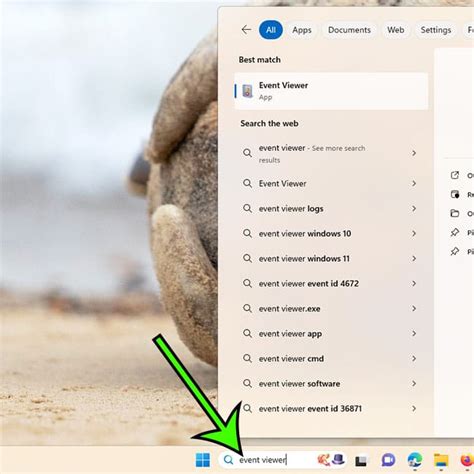Open File Explorer from the taskbar
The image size is (474, 474).
click(441, 460)
